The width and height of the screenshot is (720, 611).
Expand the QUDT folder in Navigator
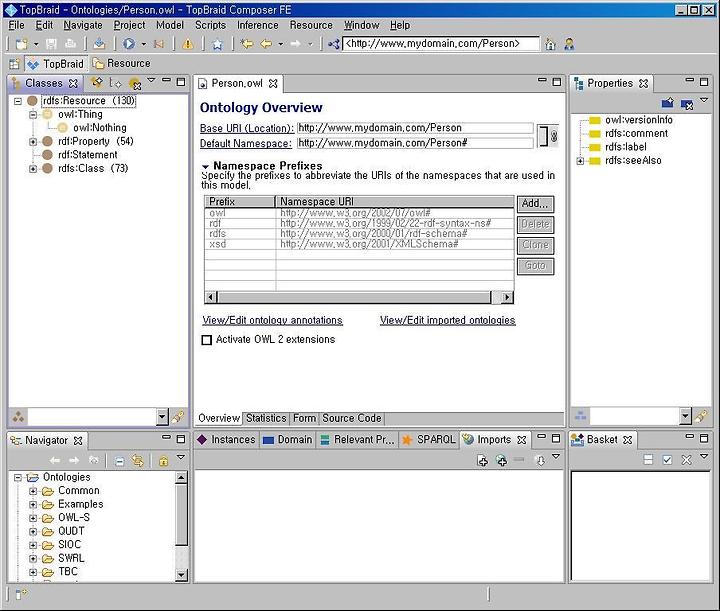coord(33,532)
